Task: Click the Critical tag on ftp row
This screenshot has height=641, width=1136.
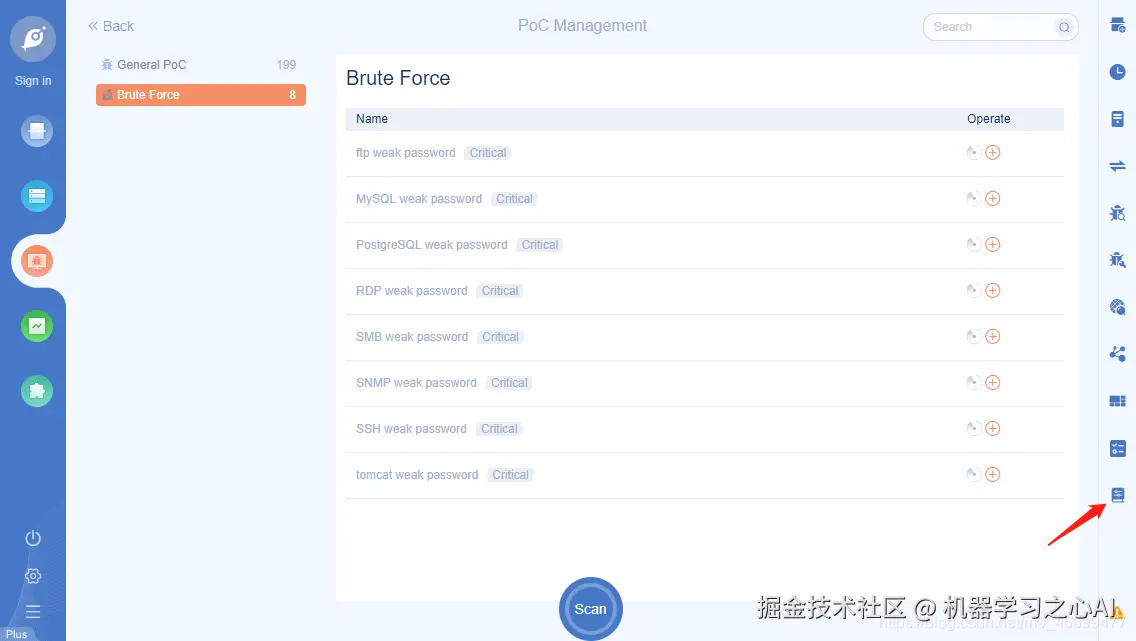Action: coord(488,153)
